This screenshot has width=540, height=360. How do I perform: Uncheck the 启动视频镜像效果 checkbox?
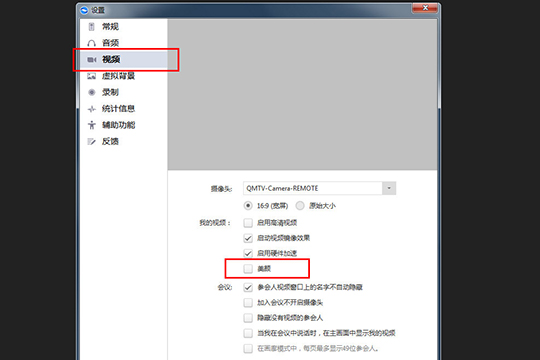(x=248, y=238)
